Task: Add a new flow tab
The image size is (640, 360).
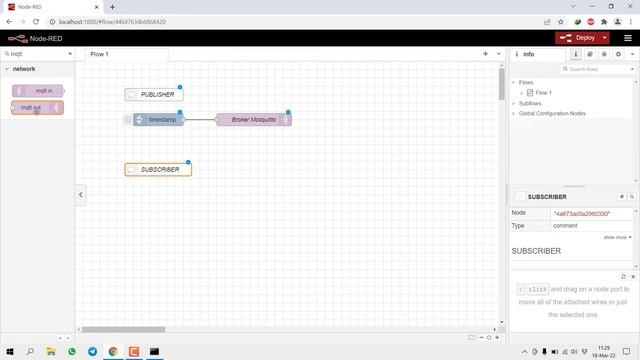Action: [485, 53]
